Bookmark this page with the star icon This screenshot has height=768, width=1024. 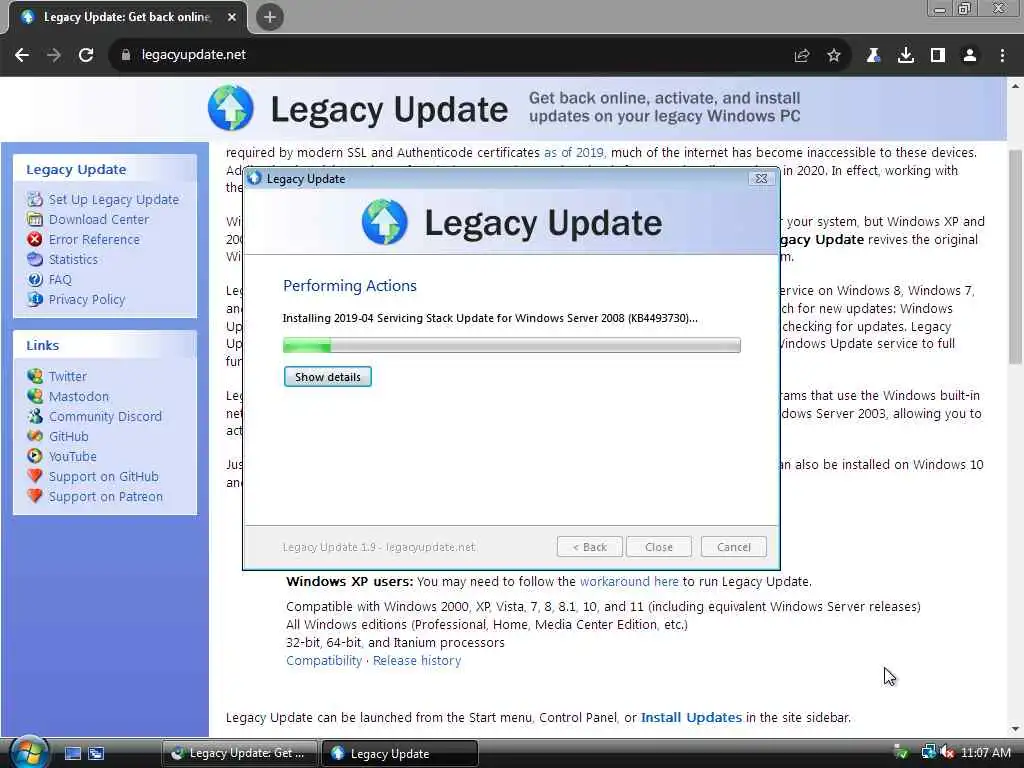833,56
